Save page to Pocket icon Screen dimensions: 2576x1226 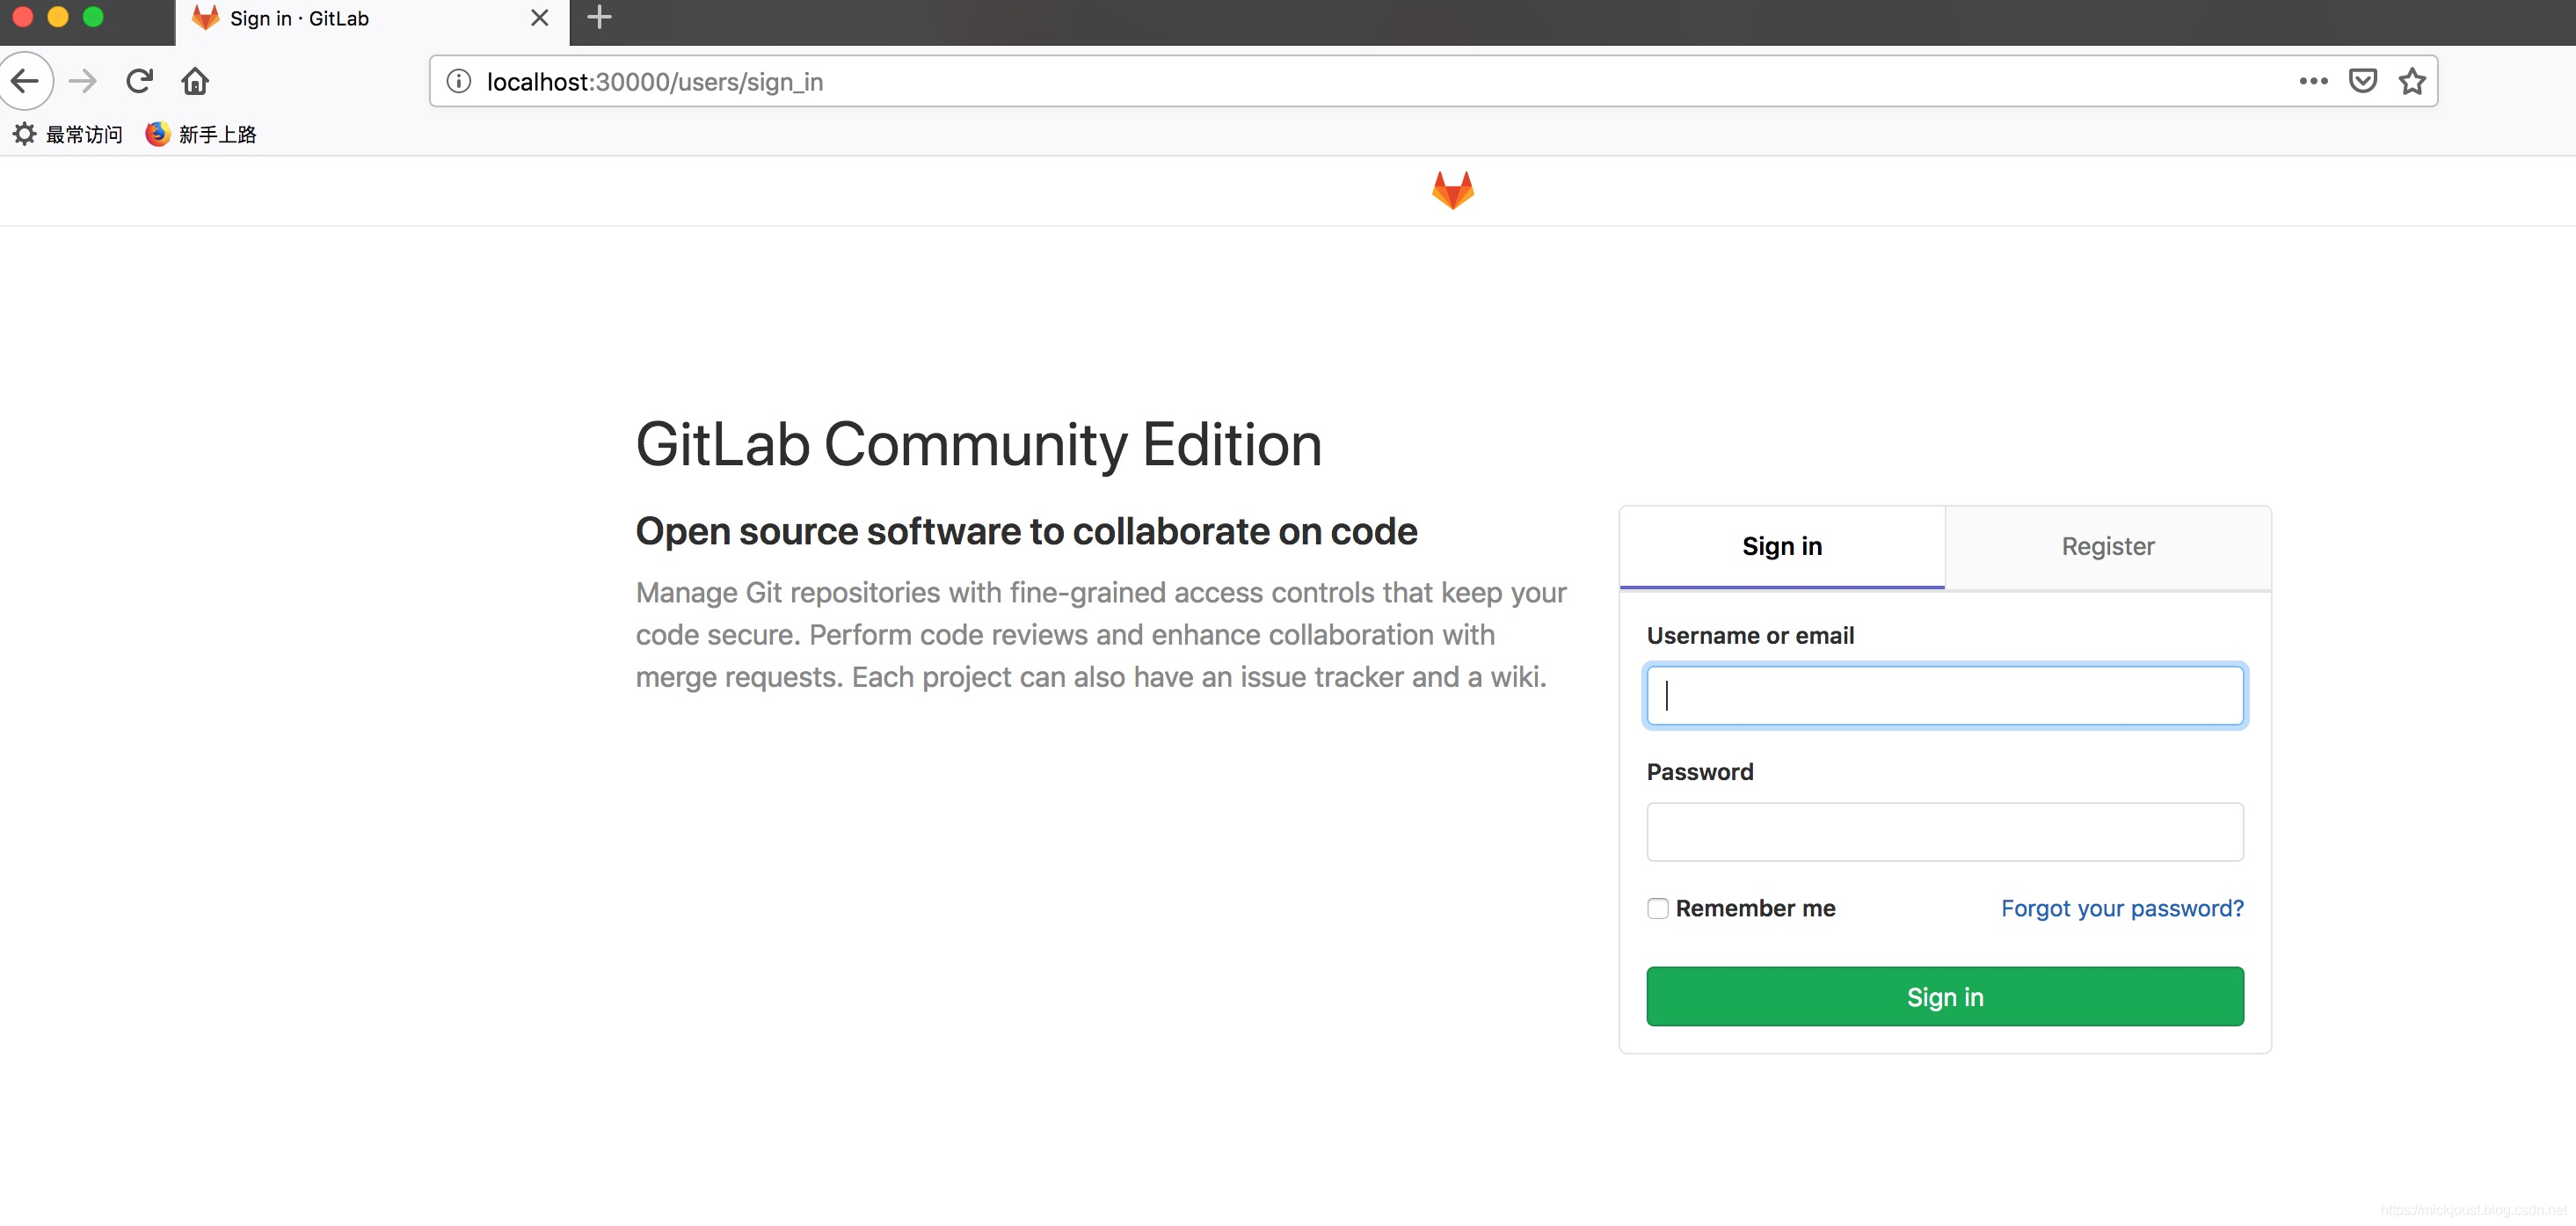(2363, 81)
